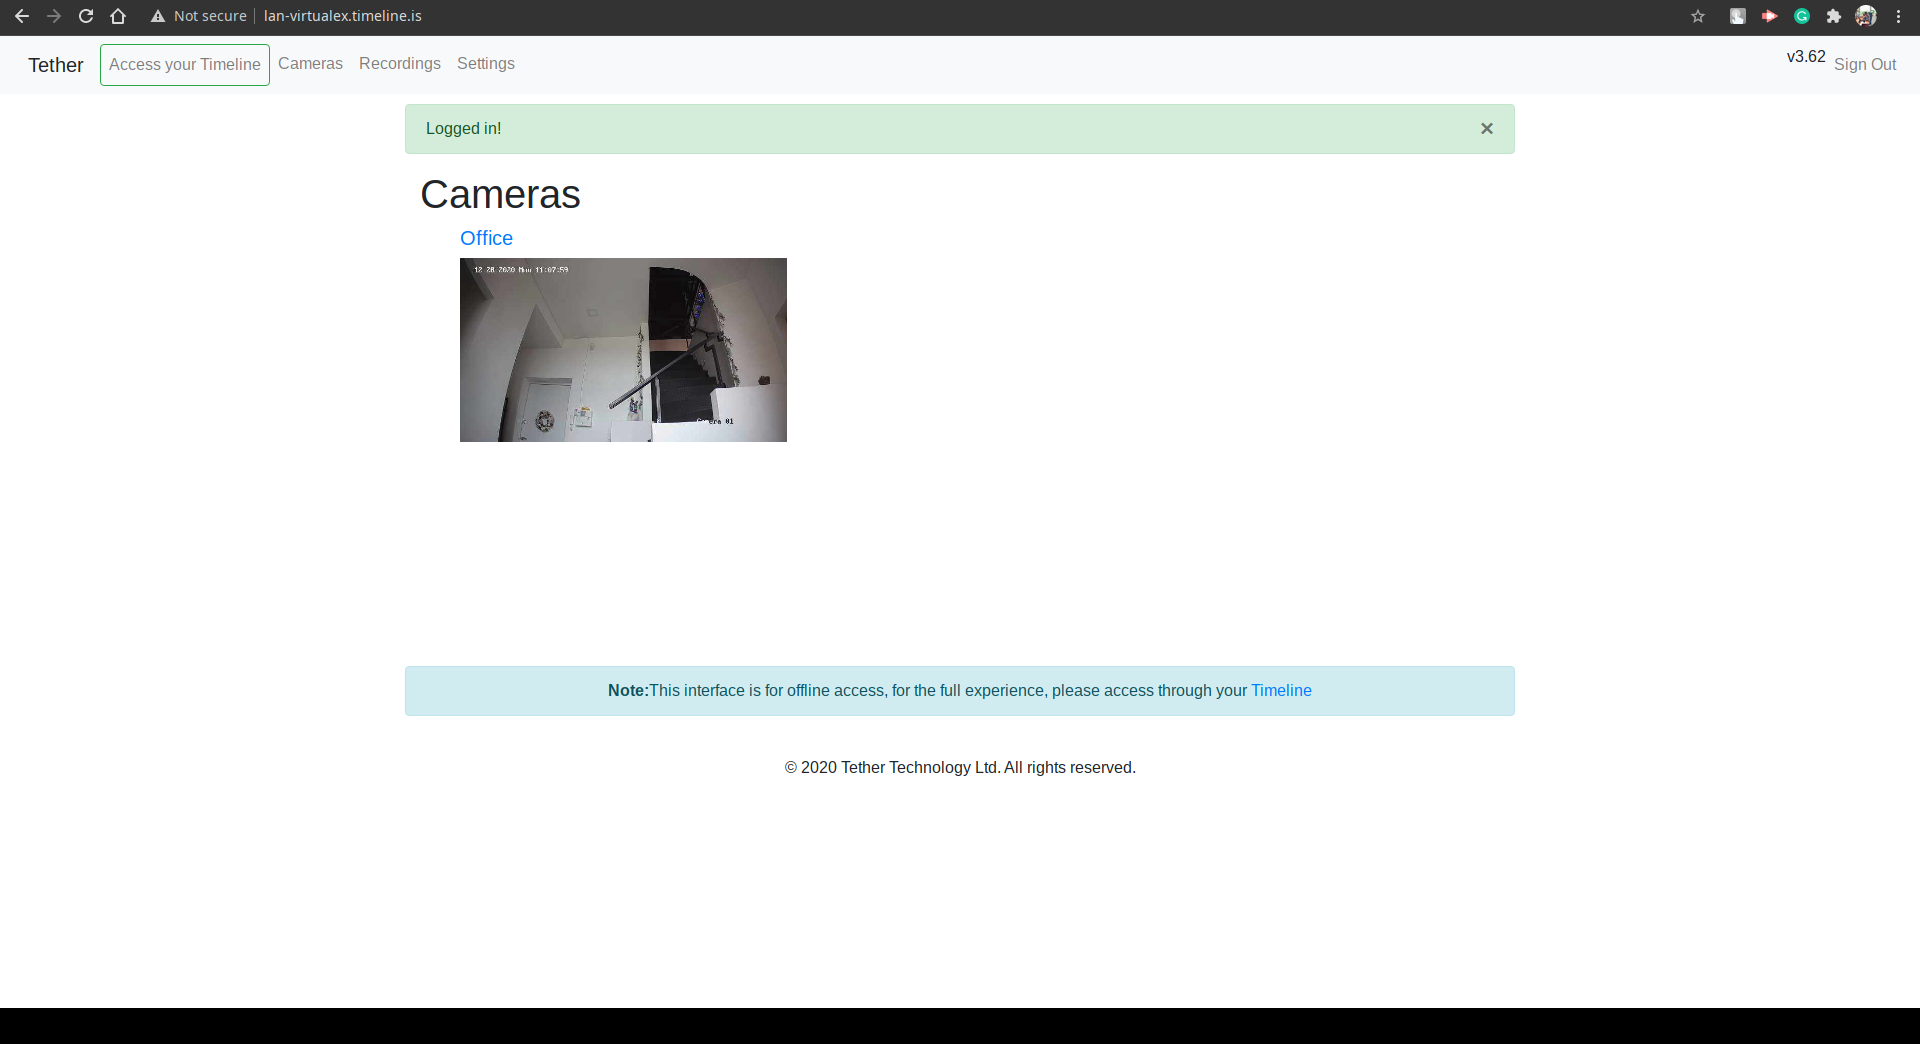Click the browser forward navigation arrow

point(54,16)
